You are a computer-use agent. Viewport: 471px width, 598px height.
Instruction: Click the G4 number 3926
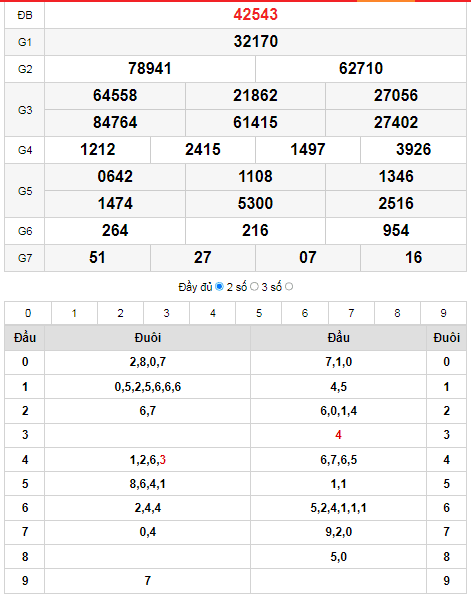pyautogui.click(x=413, y=150)
